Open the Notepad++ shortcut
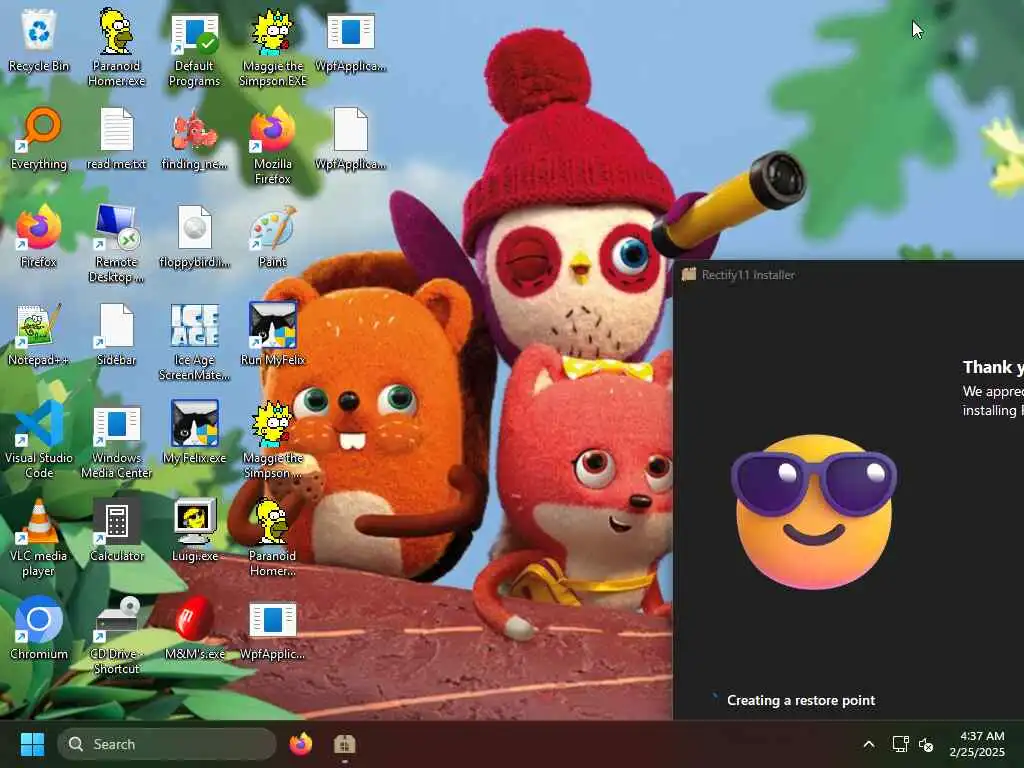The width and height of the screenshot is (1024, 768). [39, 335]
